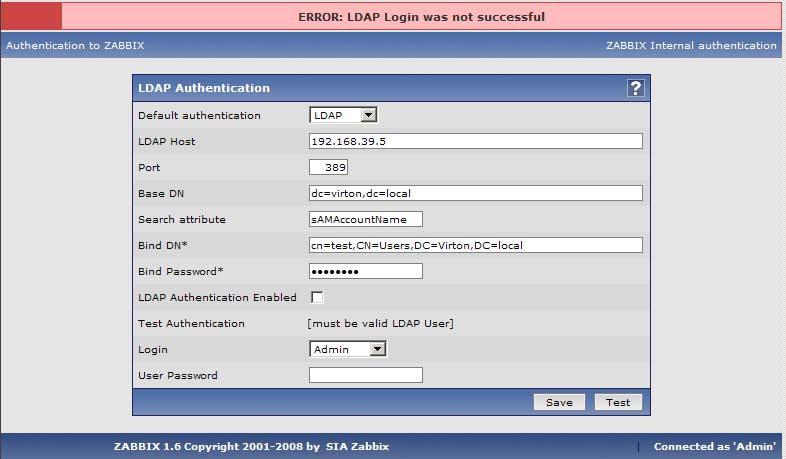The height and width of the screenshot is (459, 786).
Task: Click the LDAP Authentication panel title
Action: pos(204,88)
